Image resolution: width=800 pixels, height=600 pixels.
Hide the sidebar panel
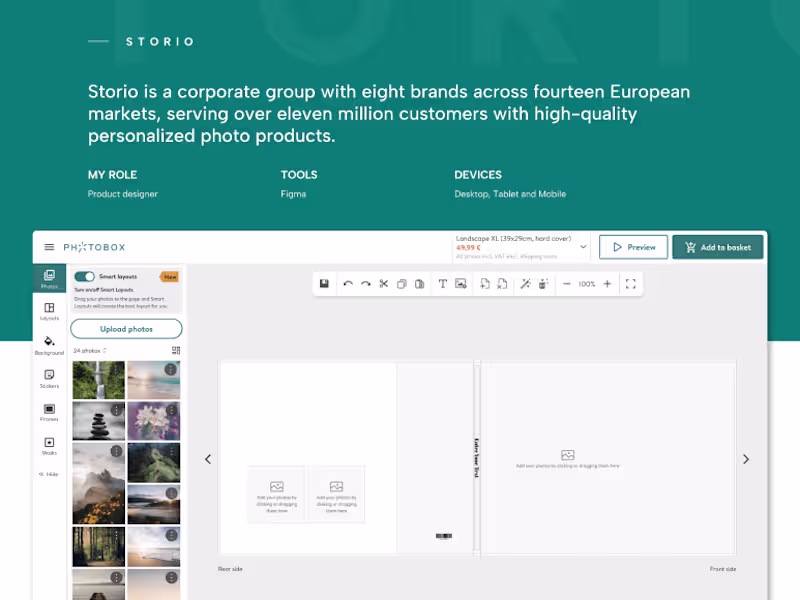(49, 474)
